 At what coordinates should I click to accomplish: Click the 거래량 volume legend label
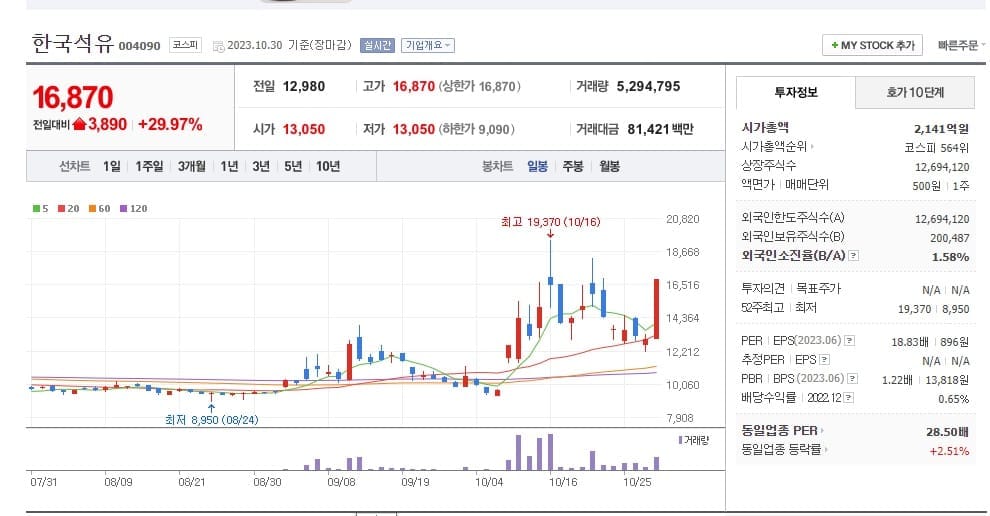point(694,440)
